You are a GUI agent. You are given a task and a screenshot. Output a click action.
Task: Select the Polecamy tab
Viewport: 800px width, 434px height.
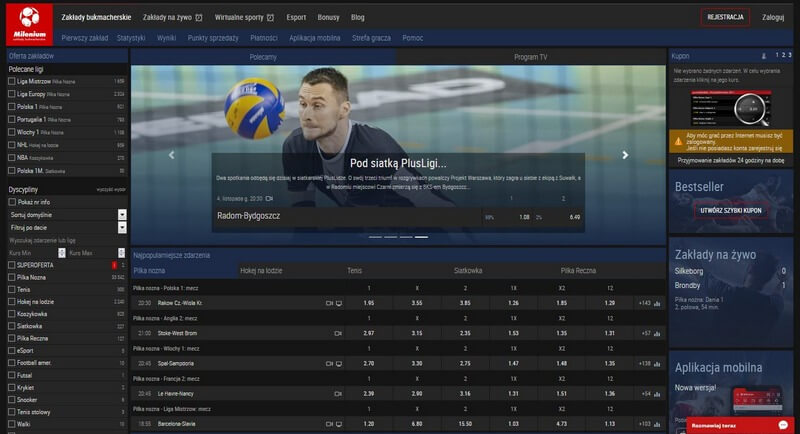pos(263,57)
